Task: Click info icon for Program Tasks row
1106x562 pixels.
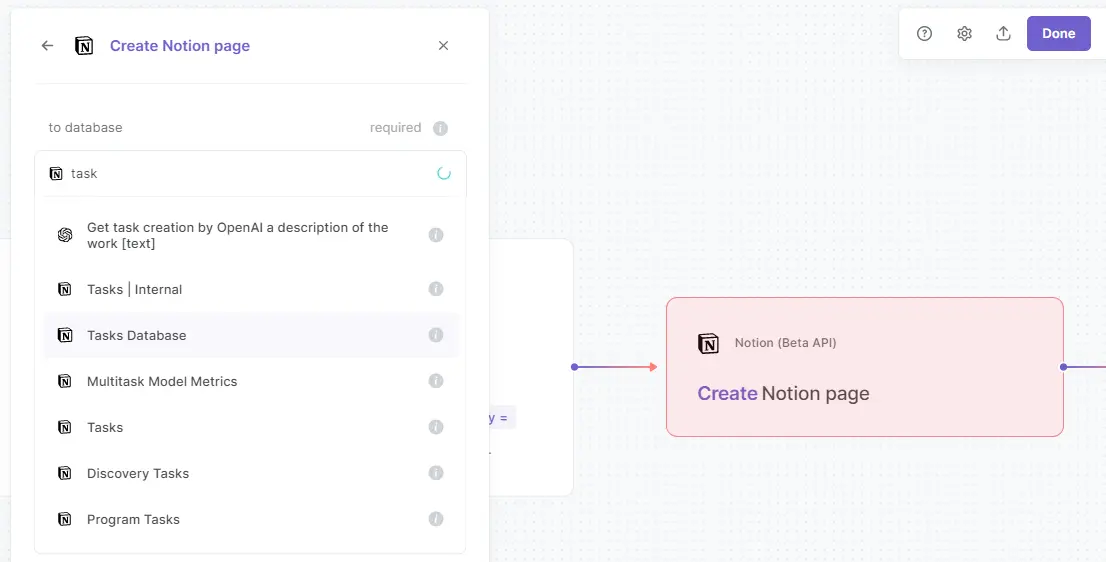Action: (x=436, y=519)
